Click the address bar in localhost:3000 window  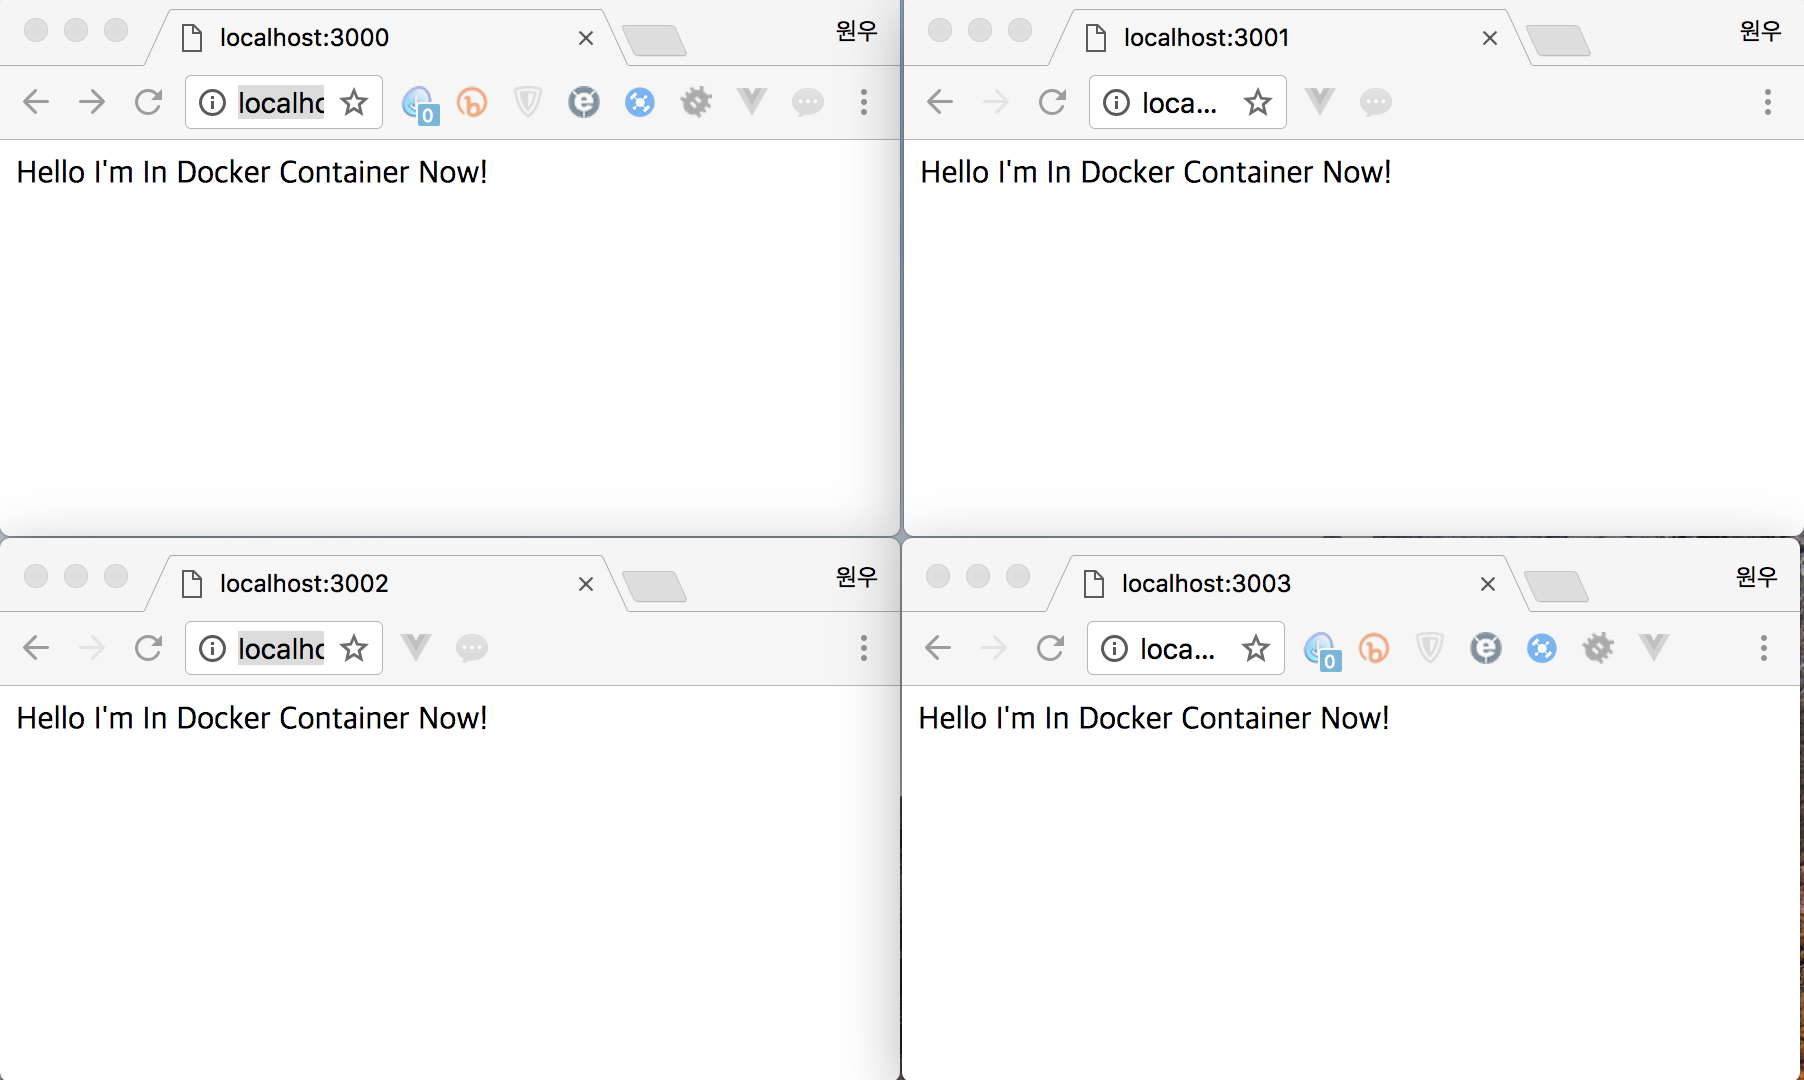pos(280,102)
